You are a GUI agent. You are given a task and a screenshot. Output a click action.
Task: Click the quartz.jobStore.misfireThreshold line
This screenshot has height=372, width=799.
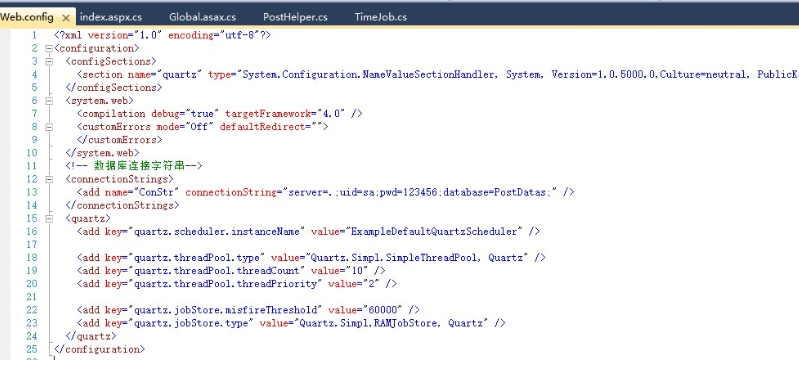(x=249, y=310)
